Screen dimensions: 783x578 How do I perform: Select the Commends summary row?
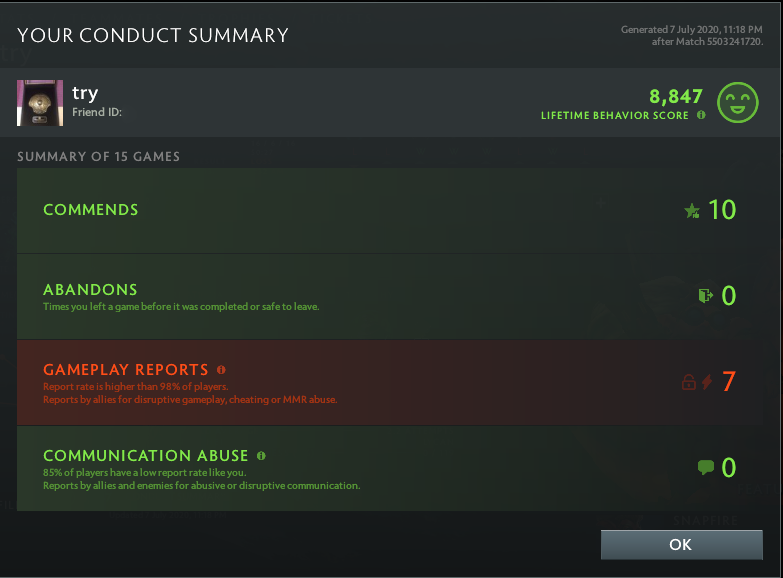[x=390, y=210]
